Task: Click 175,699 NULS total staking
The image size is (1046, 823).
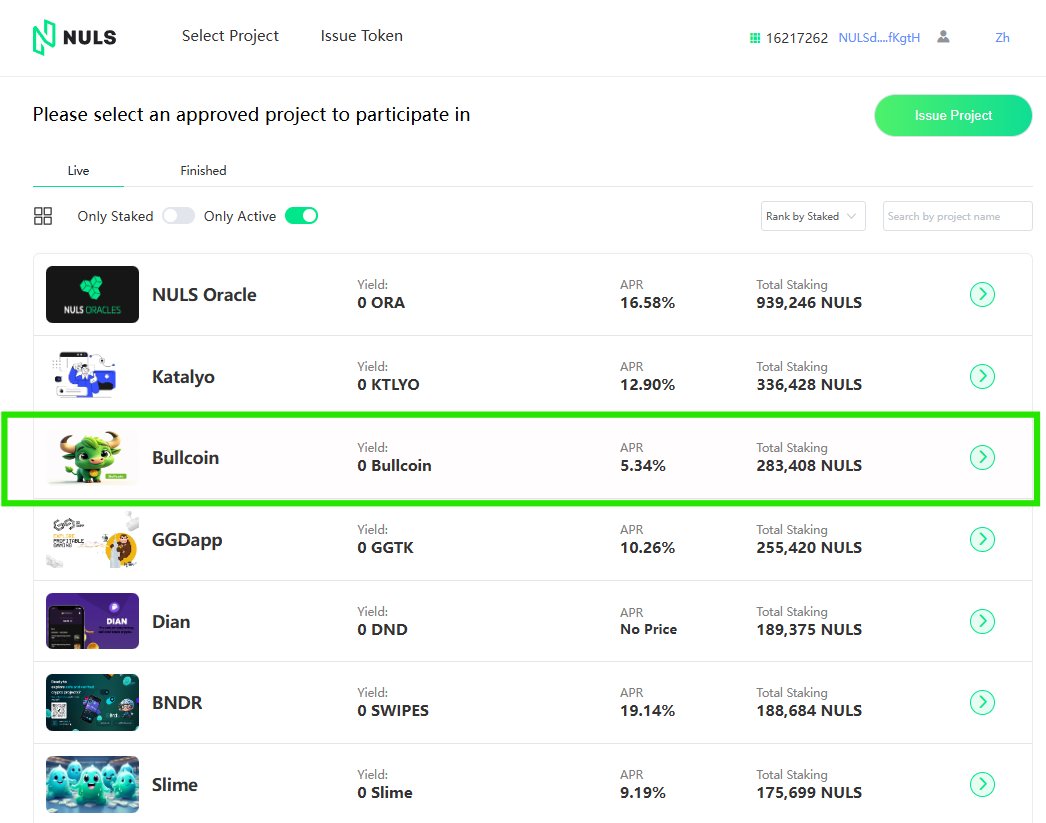Action: coord(809,792)
